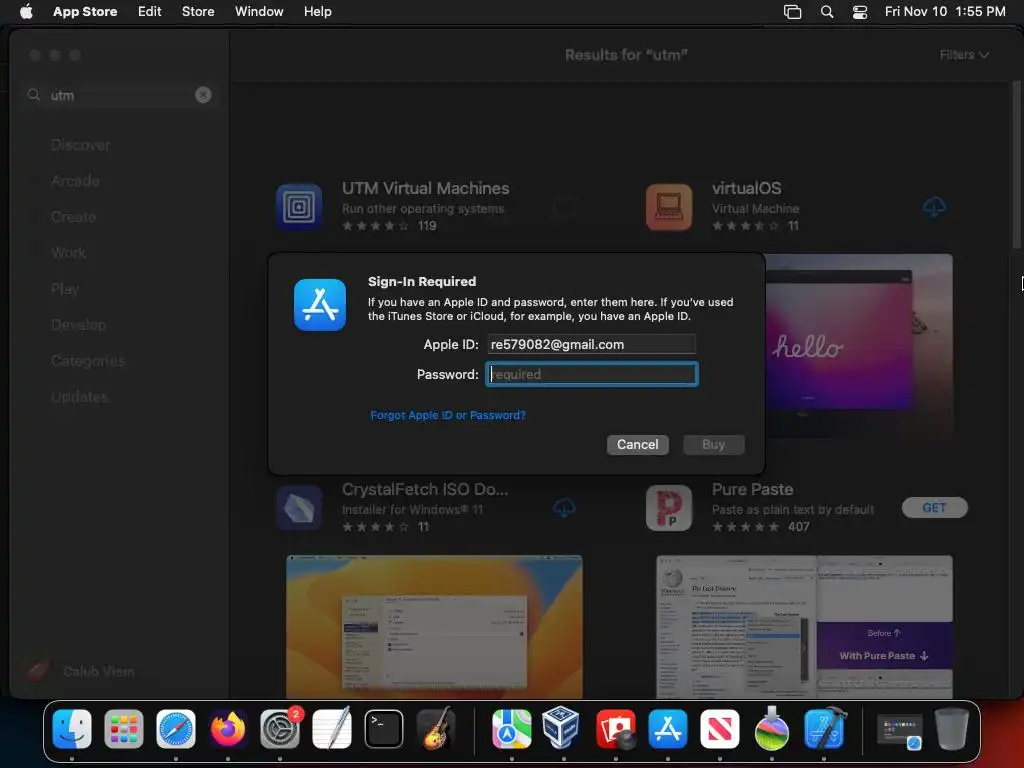Select Updates in the sidebar
This screenshot has width=1024, height=768.
point(80,396)
